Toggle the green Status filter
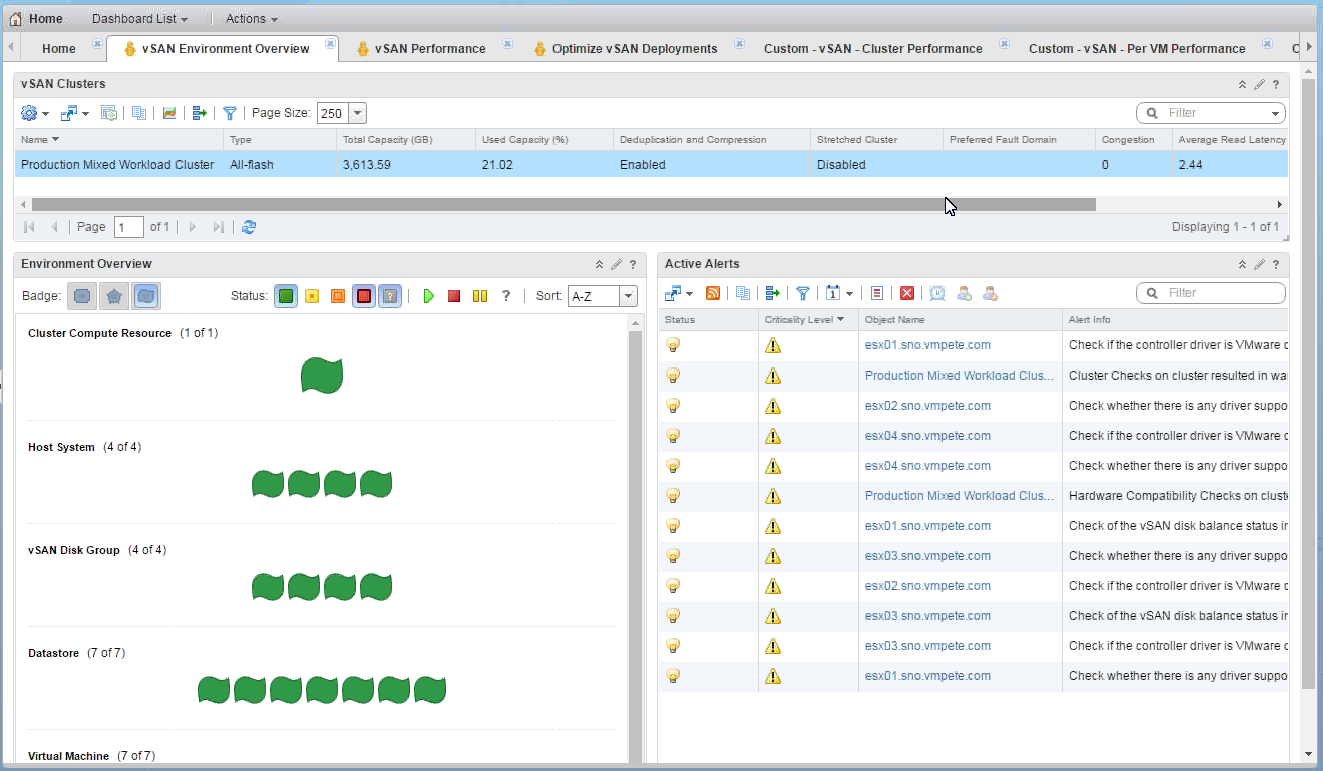Screen dimensions: 1323x771 pyautogui.click(x=286, y=296)
